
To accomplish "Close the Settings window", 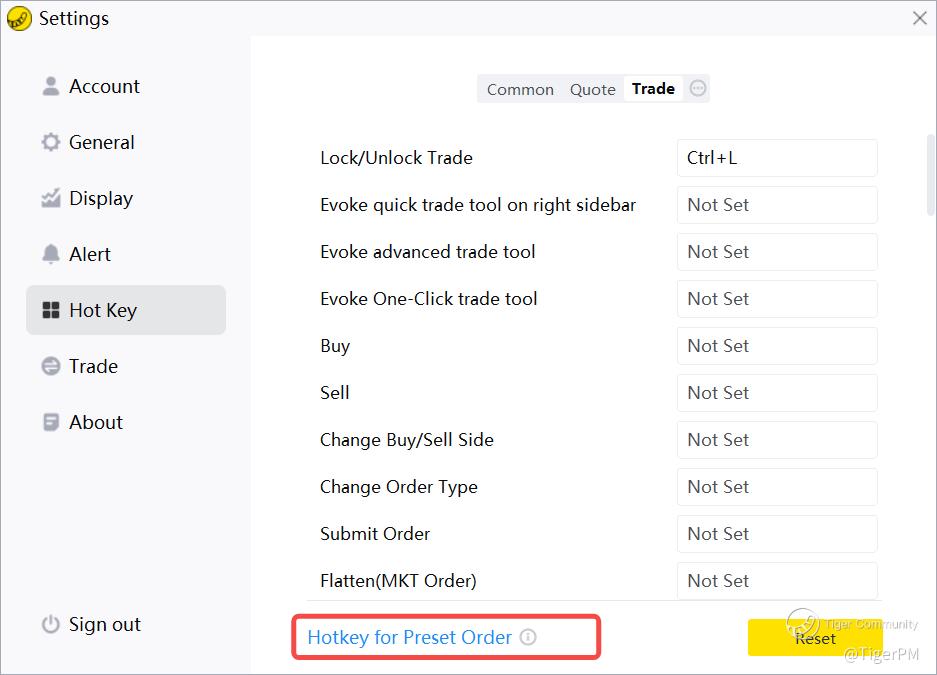I will [x=920, y=18].
